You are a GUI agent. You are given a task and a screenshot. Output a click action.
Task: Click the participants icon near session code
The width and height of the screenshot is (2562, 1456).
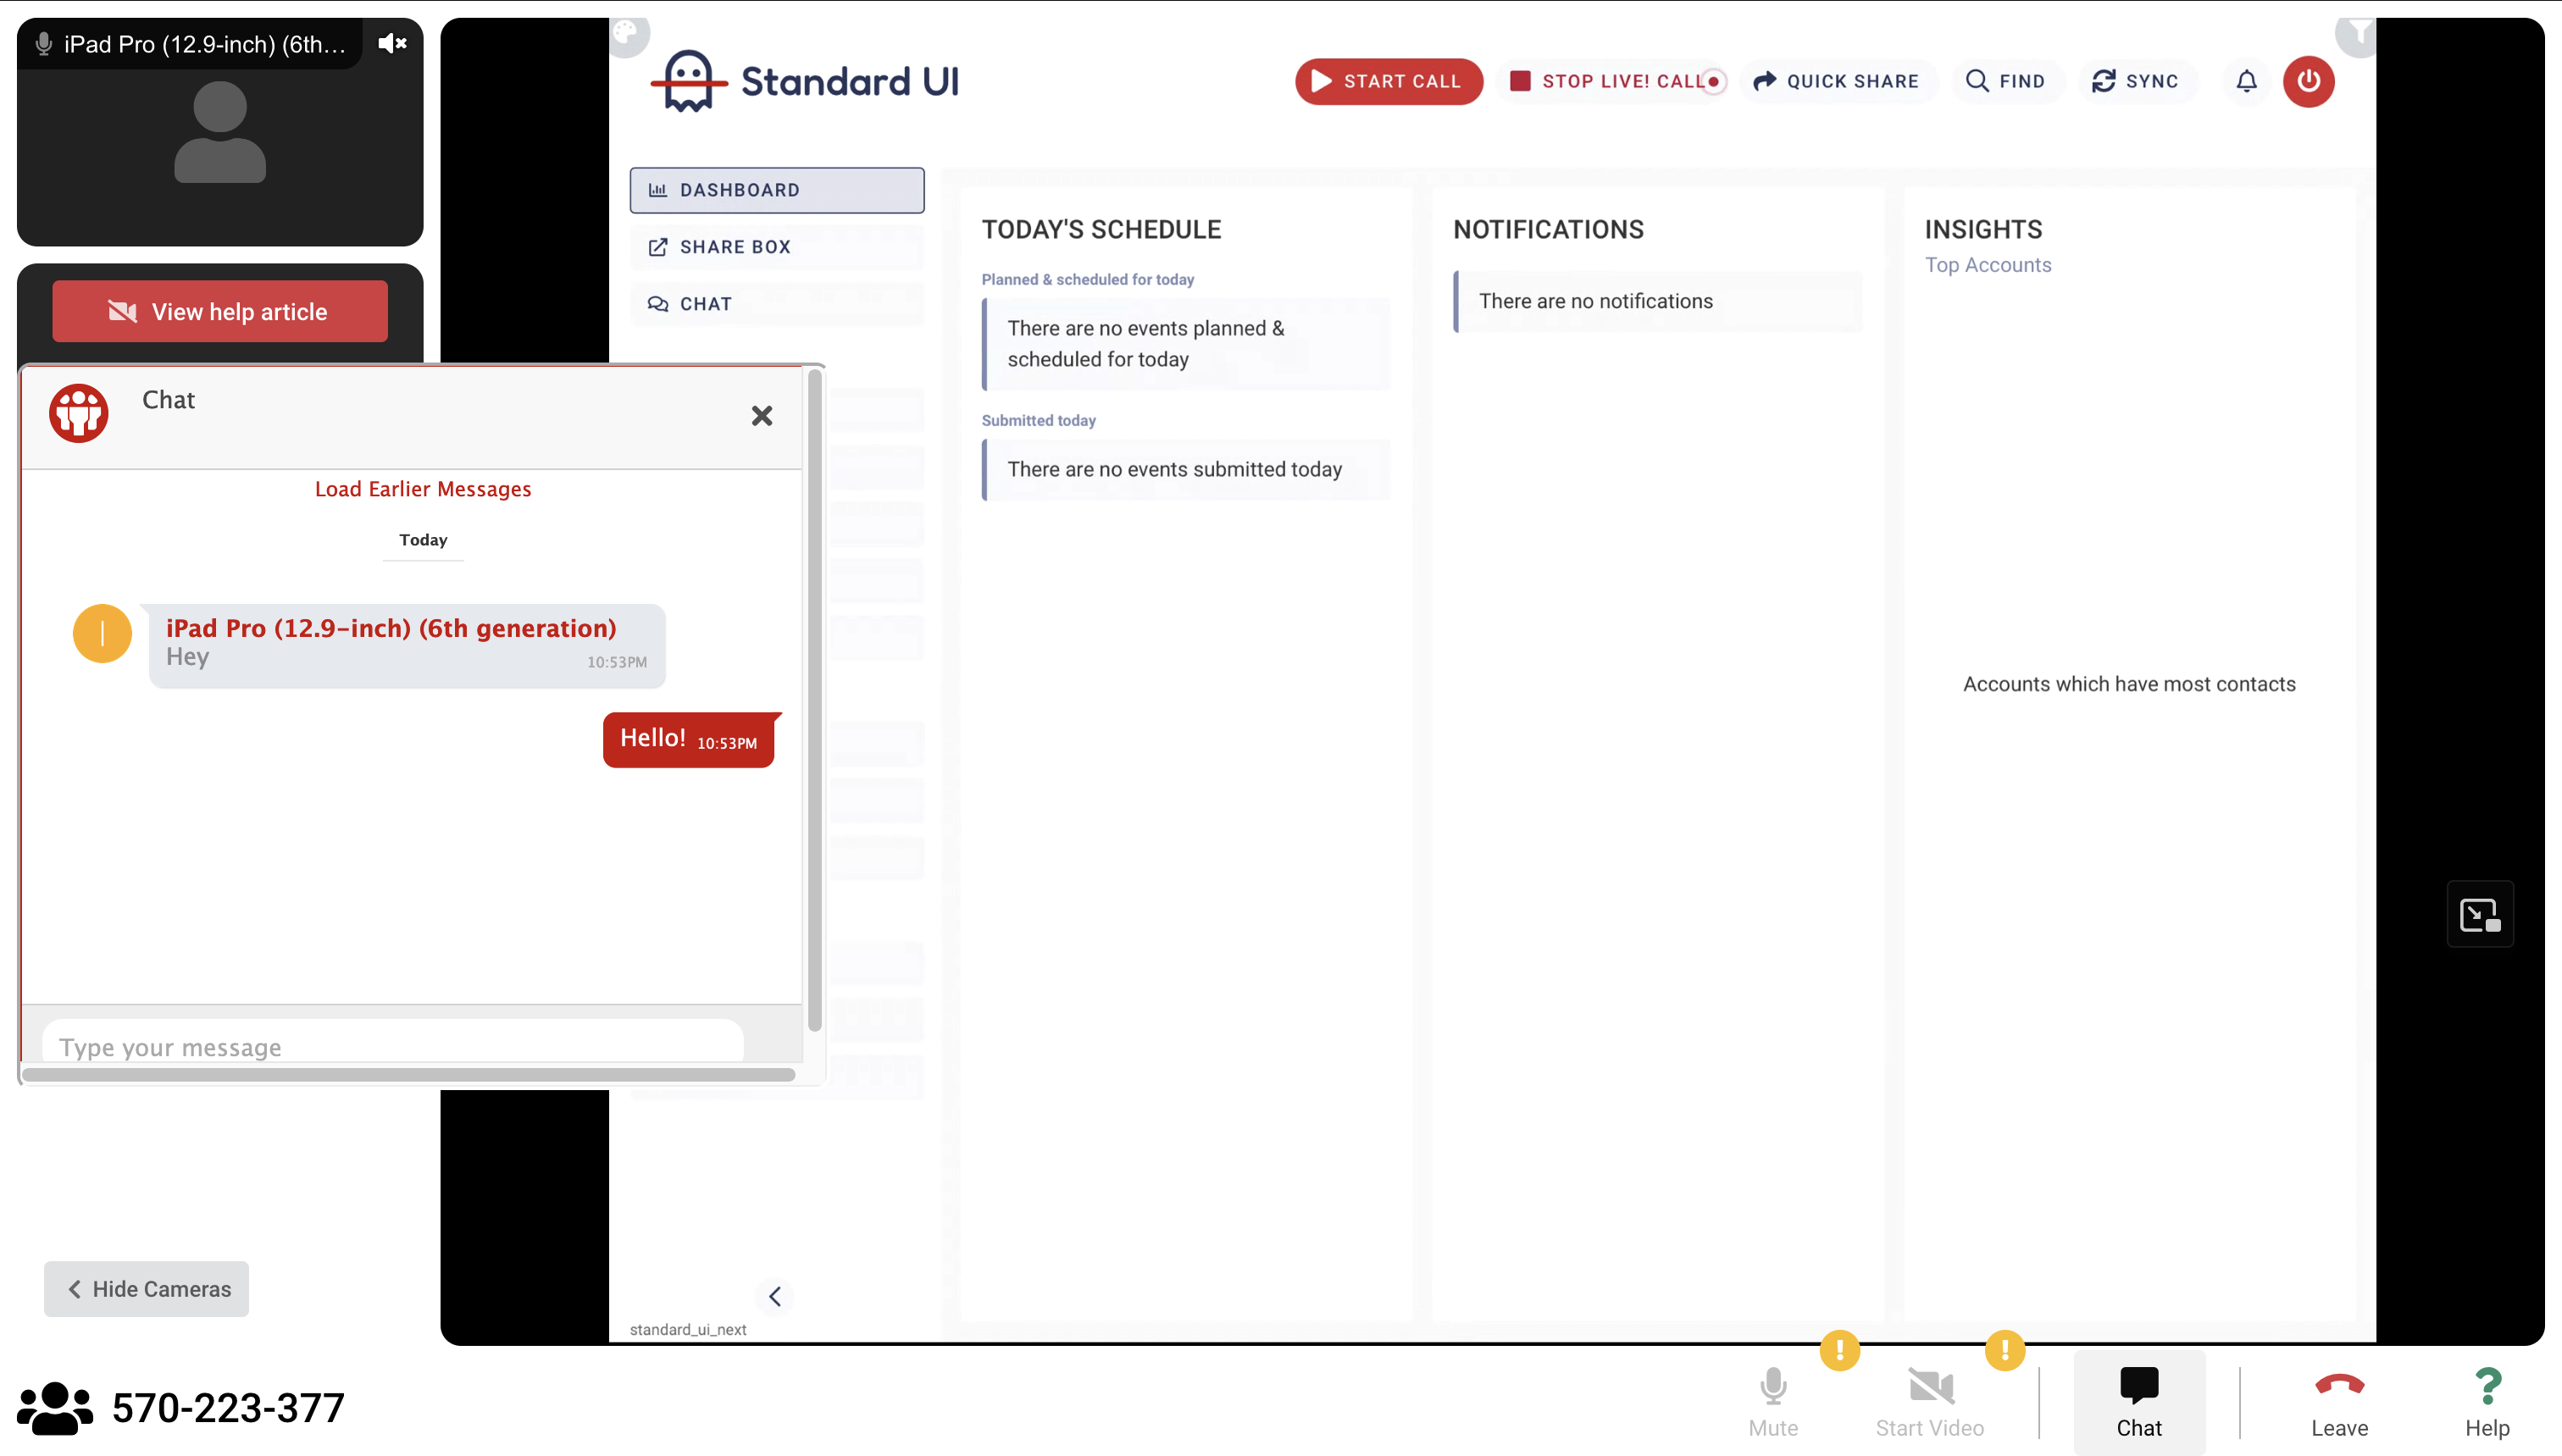(54, 1408)
